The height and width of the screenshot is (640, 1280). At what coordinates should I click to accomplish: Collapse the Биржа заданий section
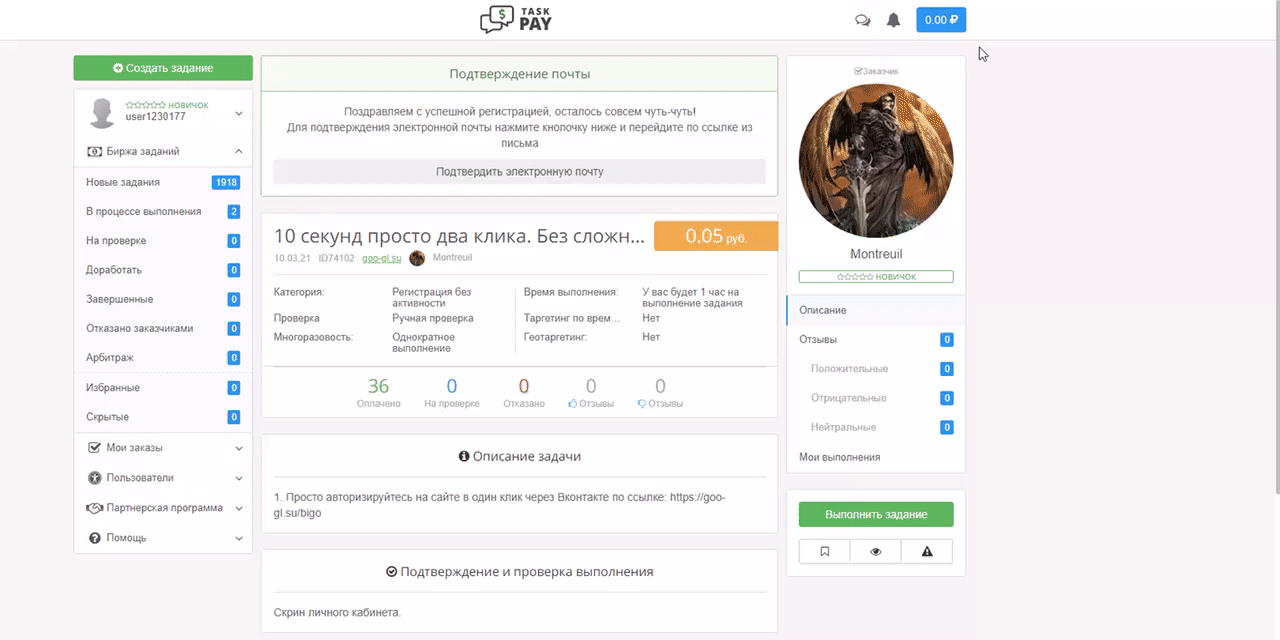[239, 152]
